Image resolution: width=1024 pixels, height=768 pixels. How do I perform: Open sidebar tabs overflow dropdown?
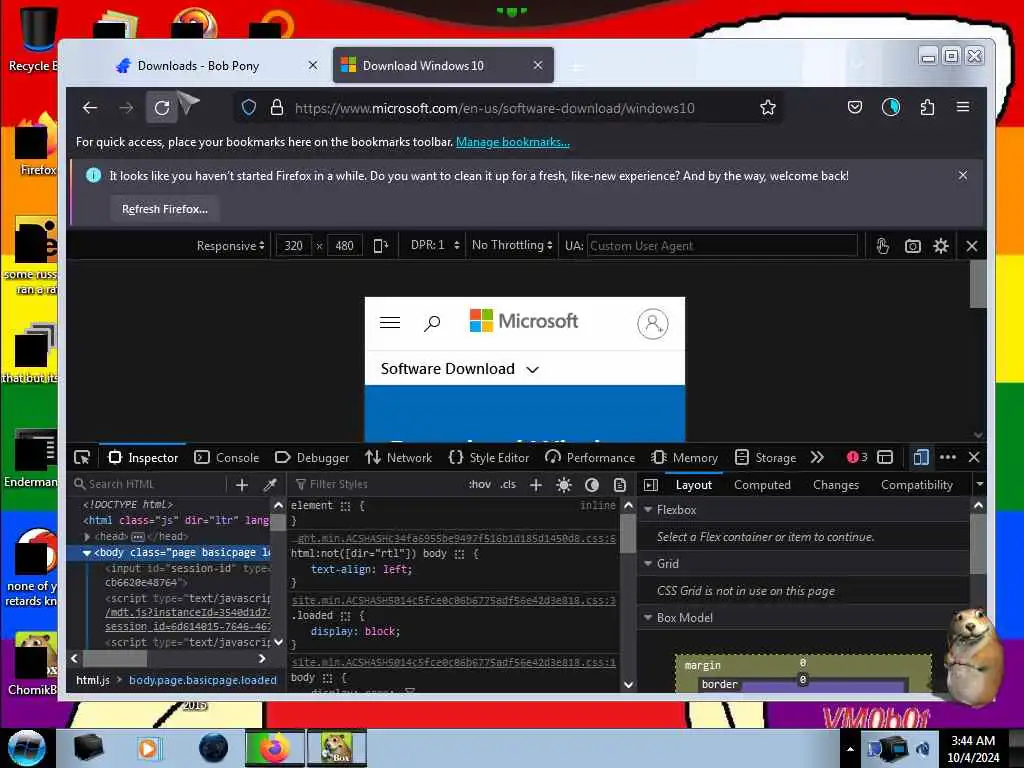979,485
